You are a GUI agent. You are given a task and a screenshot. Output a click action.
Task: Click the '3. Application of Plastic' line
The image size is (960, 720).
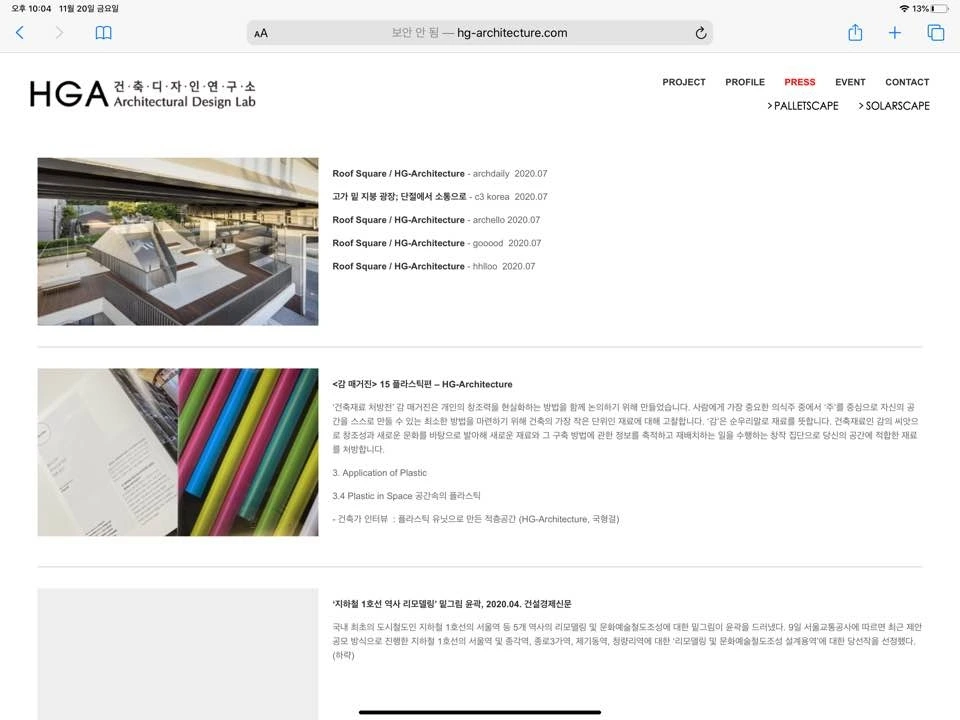pyautogui.click(x=380, y=473)
